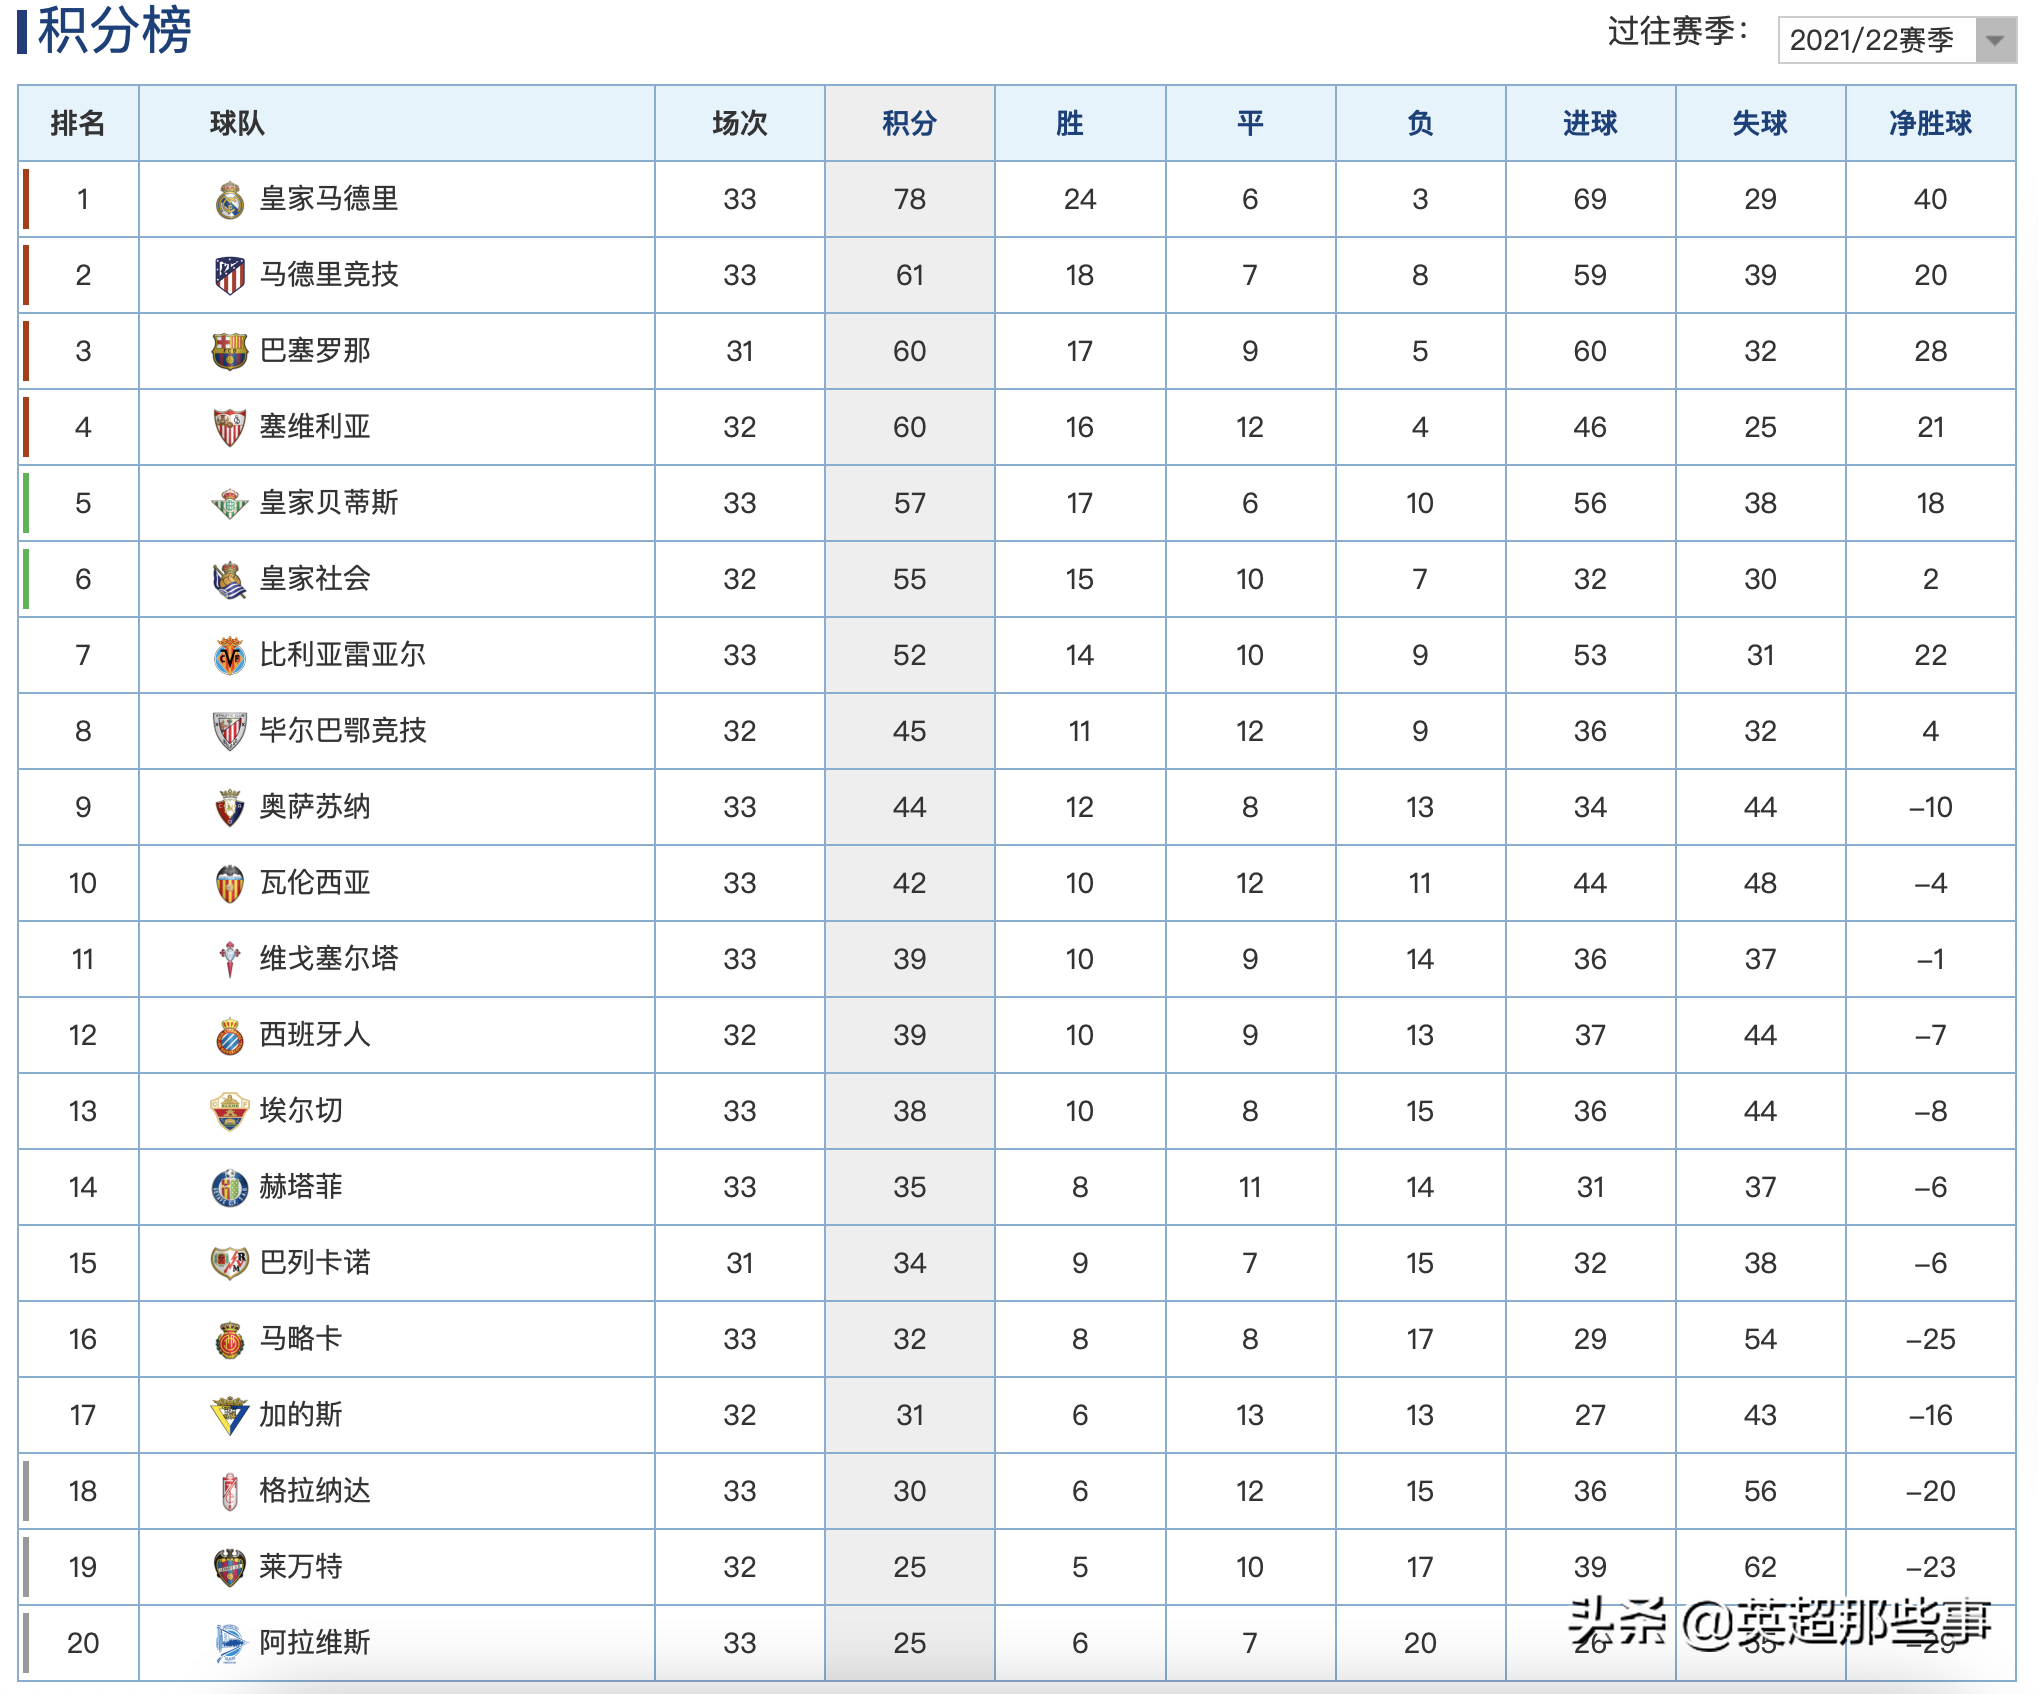Open team link 格拉纳达
2038x1694 pixels.
pyautogui.click(x=315, y=1491)
